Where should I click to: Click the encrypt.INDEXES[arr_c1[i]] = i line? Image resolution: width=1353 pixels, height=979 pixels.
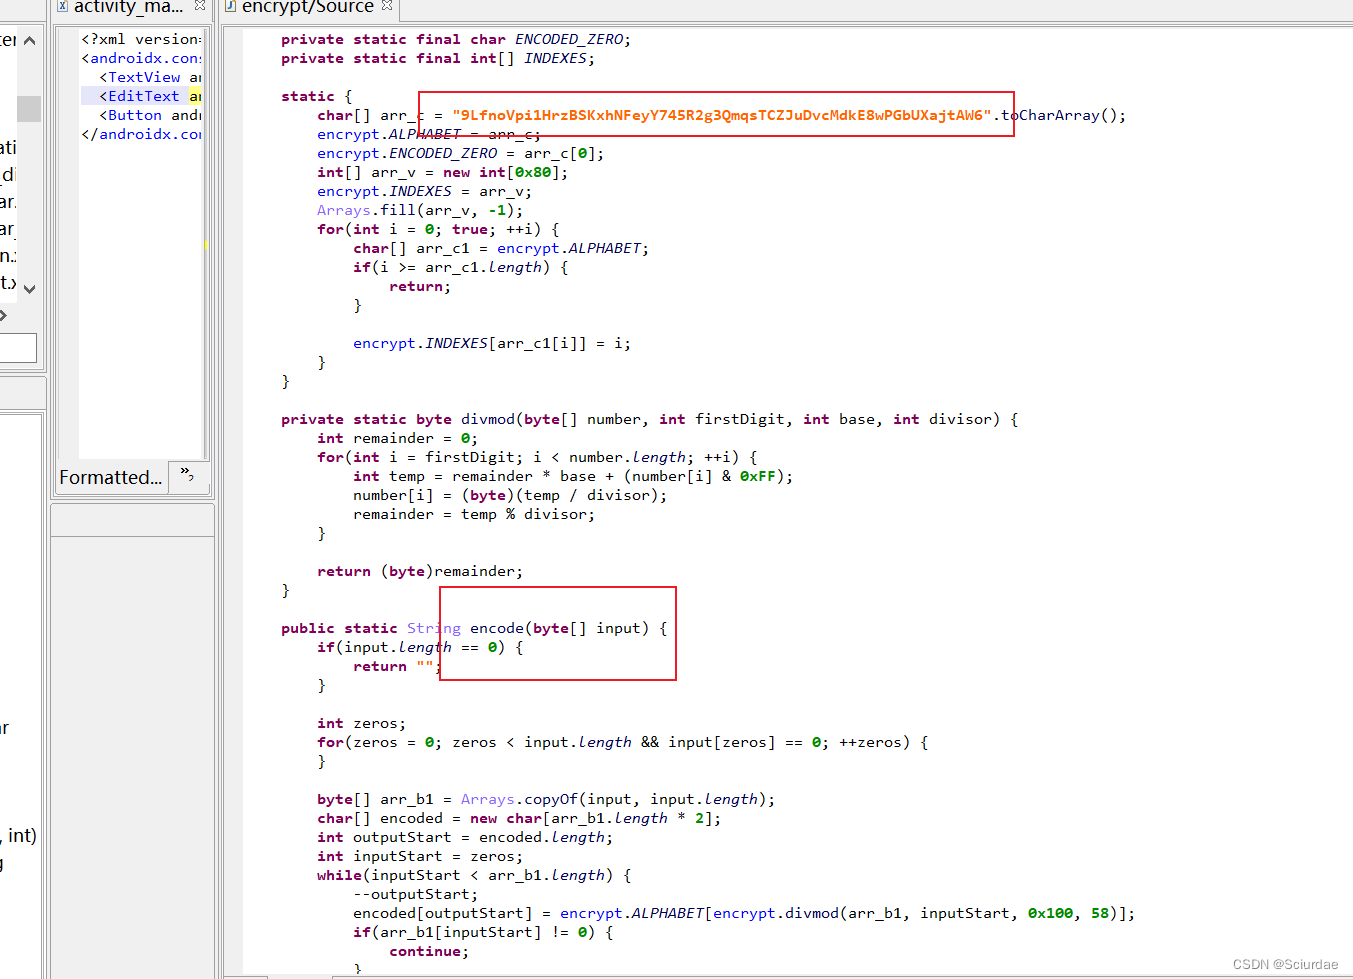[492, 343]
